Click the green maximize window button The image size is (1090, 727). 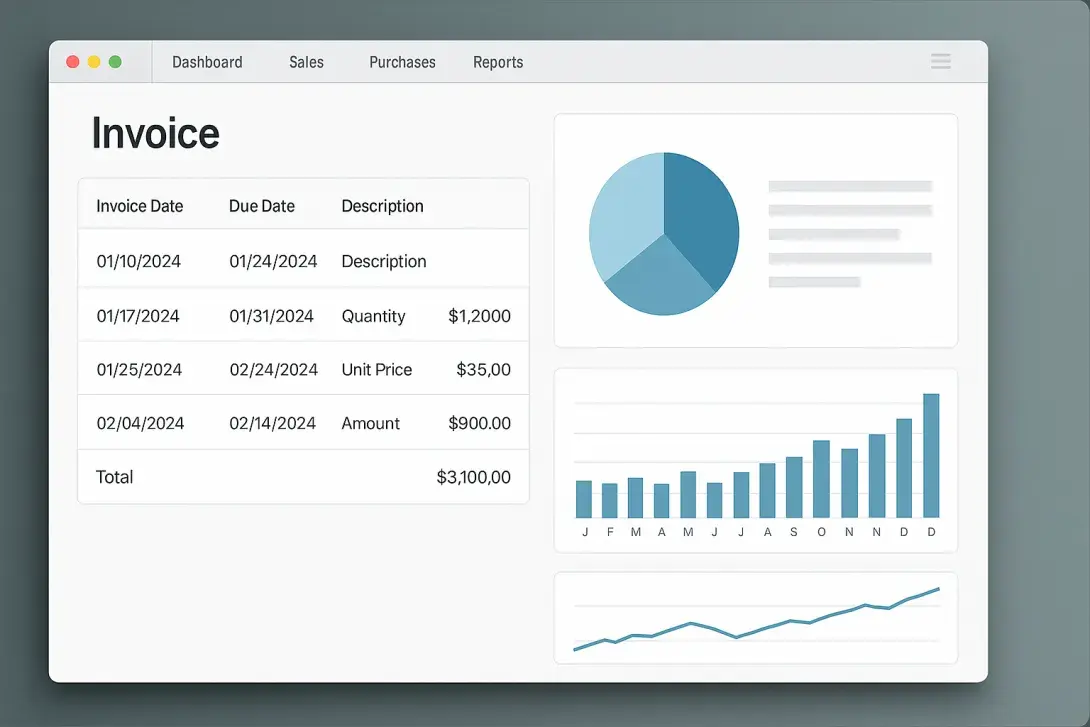(x=115, y=62)
